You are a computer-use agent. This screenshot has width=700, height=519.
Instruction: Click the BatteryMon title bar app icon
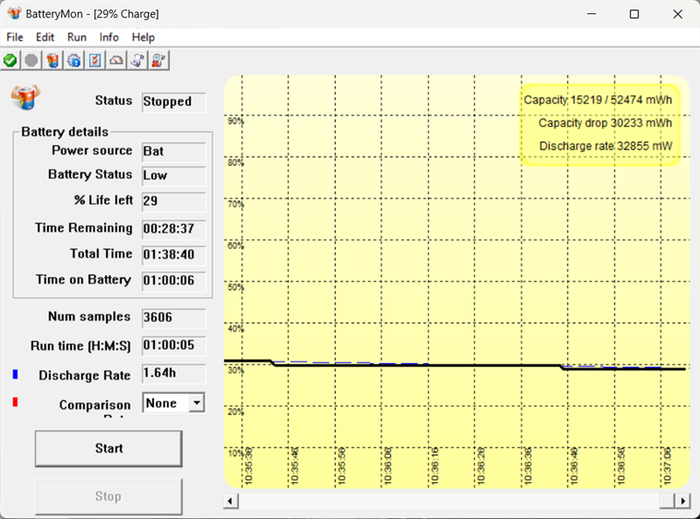[x=14, y=13]
